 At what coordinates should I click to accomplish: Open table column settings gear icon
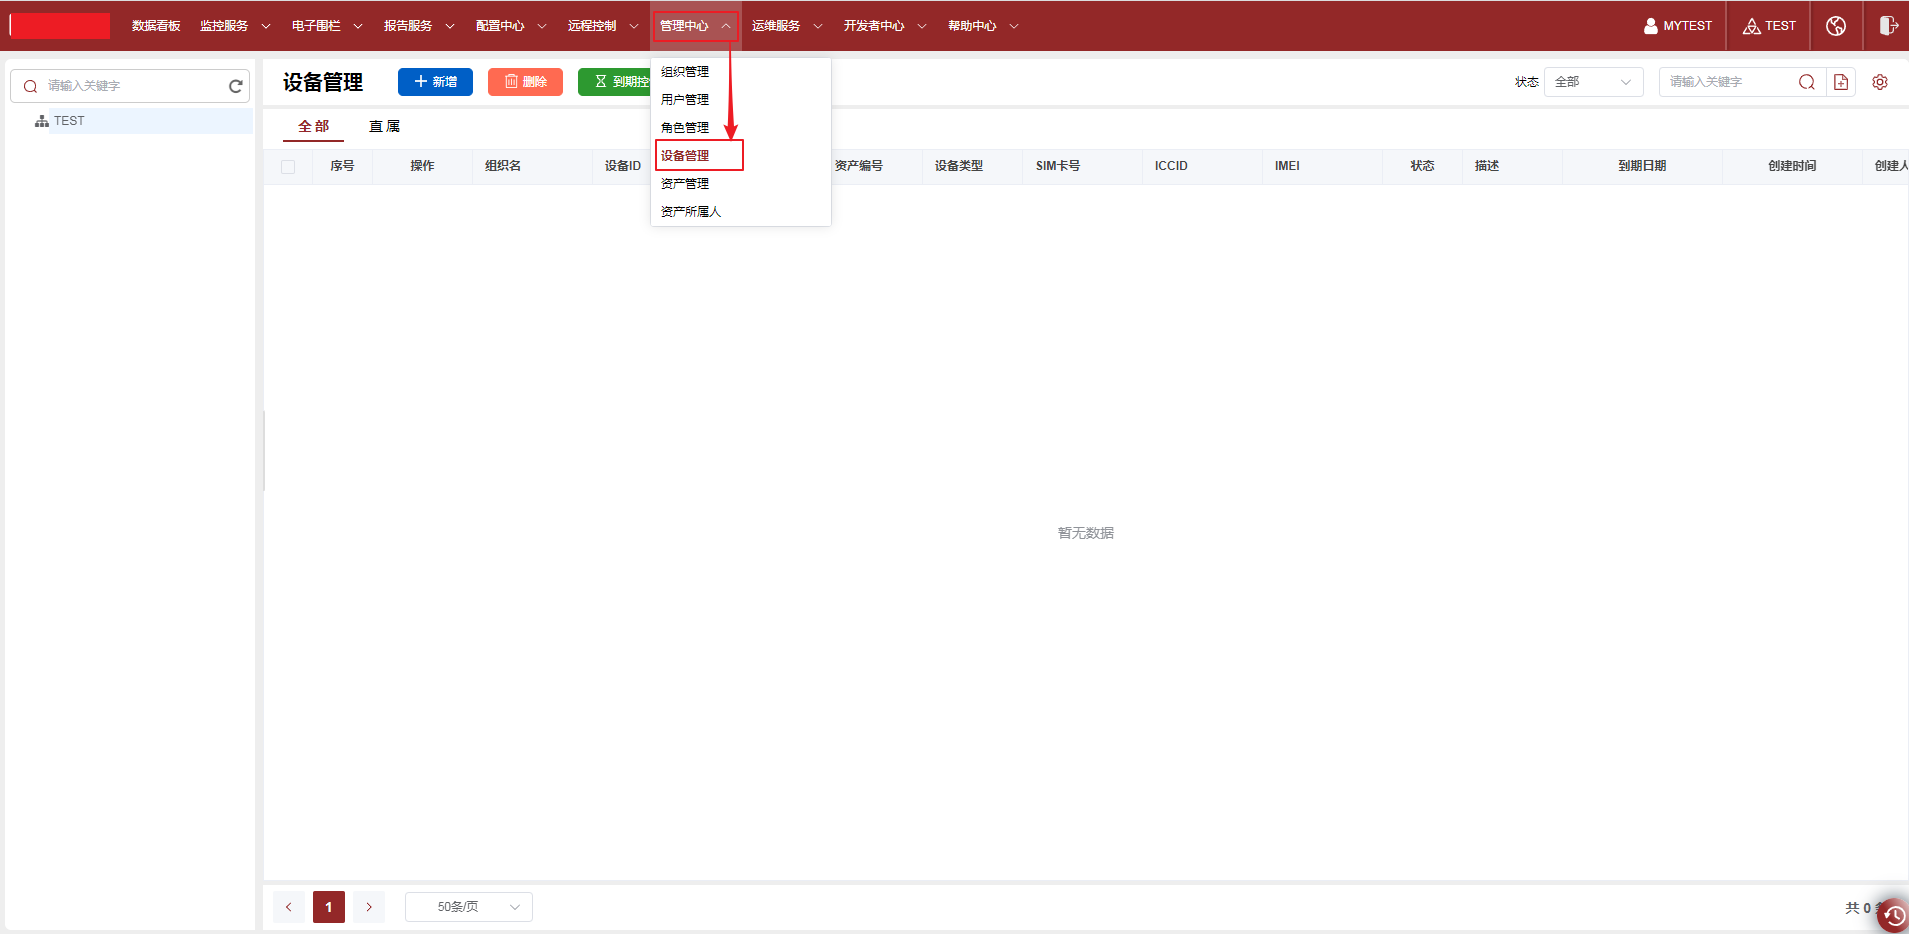[1880, 82]
